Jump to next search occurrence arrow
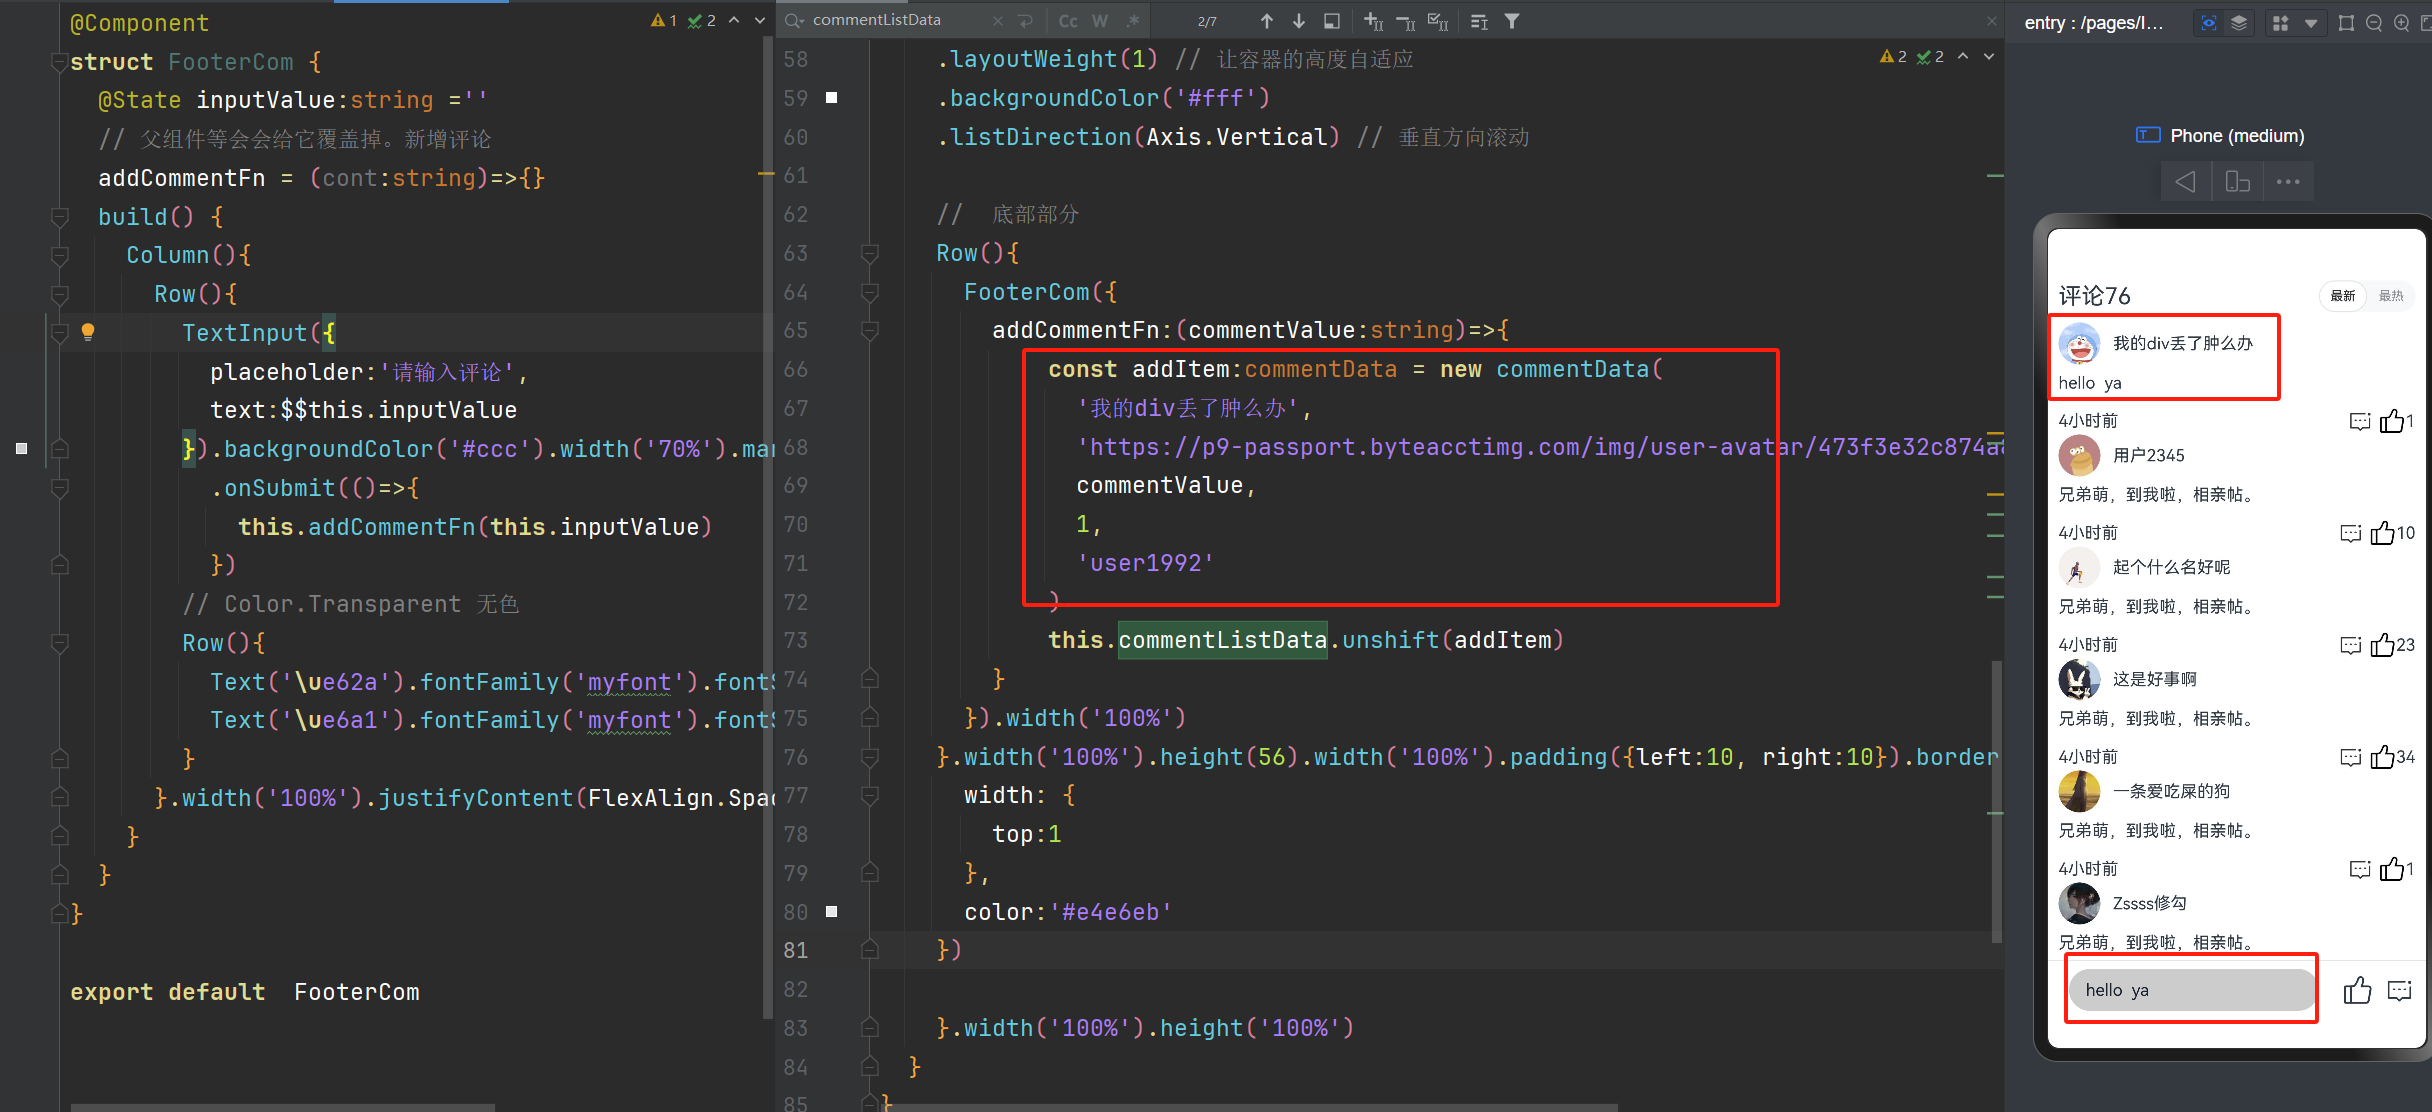The width and height of the screenshot is (2432, 1112). tap(1298, 21)
